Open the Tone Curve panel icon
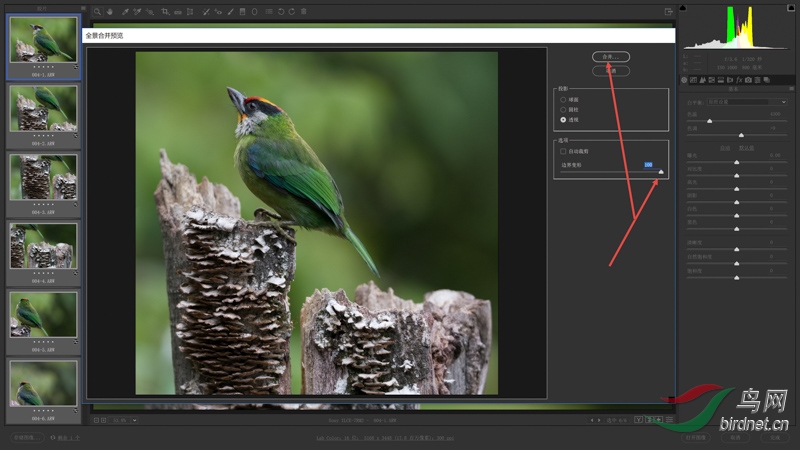The width and height of the screenshot is (800, 450). 695,79
